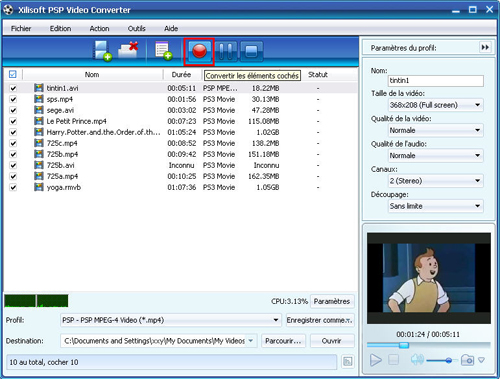Open the Destination path dropdown
This screenshot has width=500, height=379.
click(251, 341)
